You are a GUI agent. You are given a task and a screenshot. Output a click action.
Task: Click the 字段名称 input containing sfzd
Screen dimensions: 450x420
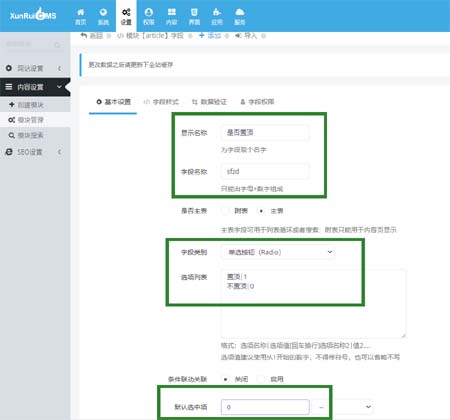point(265,171)
